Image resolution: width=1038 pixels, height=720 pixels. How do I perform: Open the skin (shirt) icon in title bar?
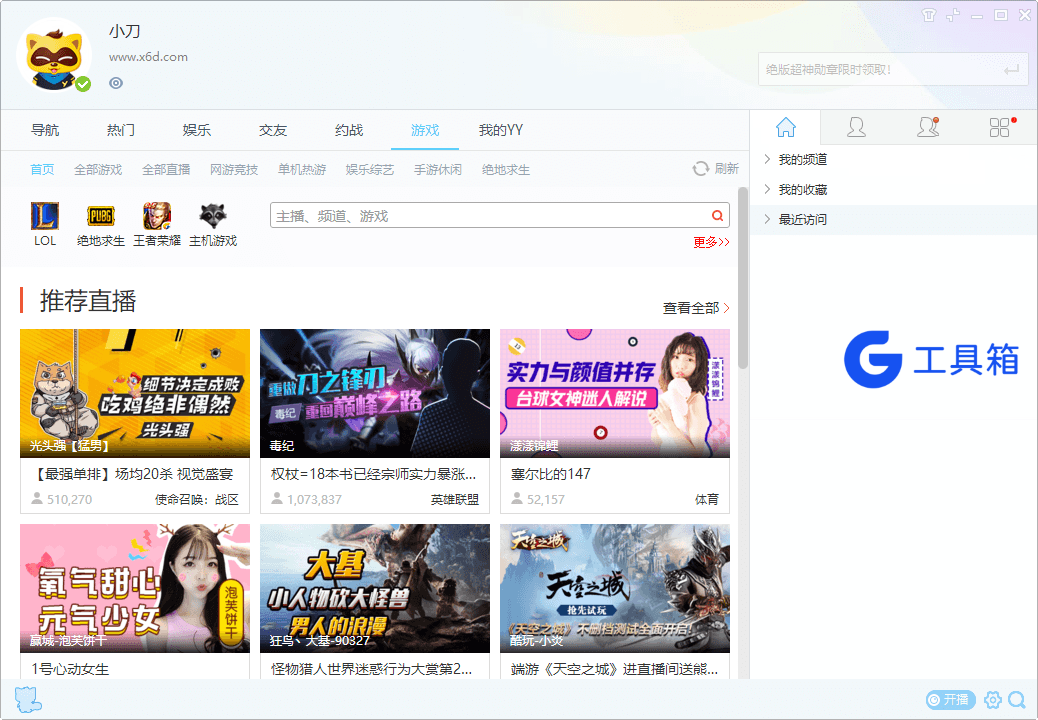[x=929, y=15]
